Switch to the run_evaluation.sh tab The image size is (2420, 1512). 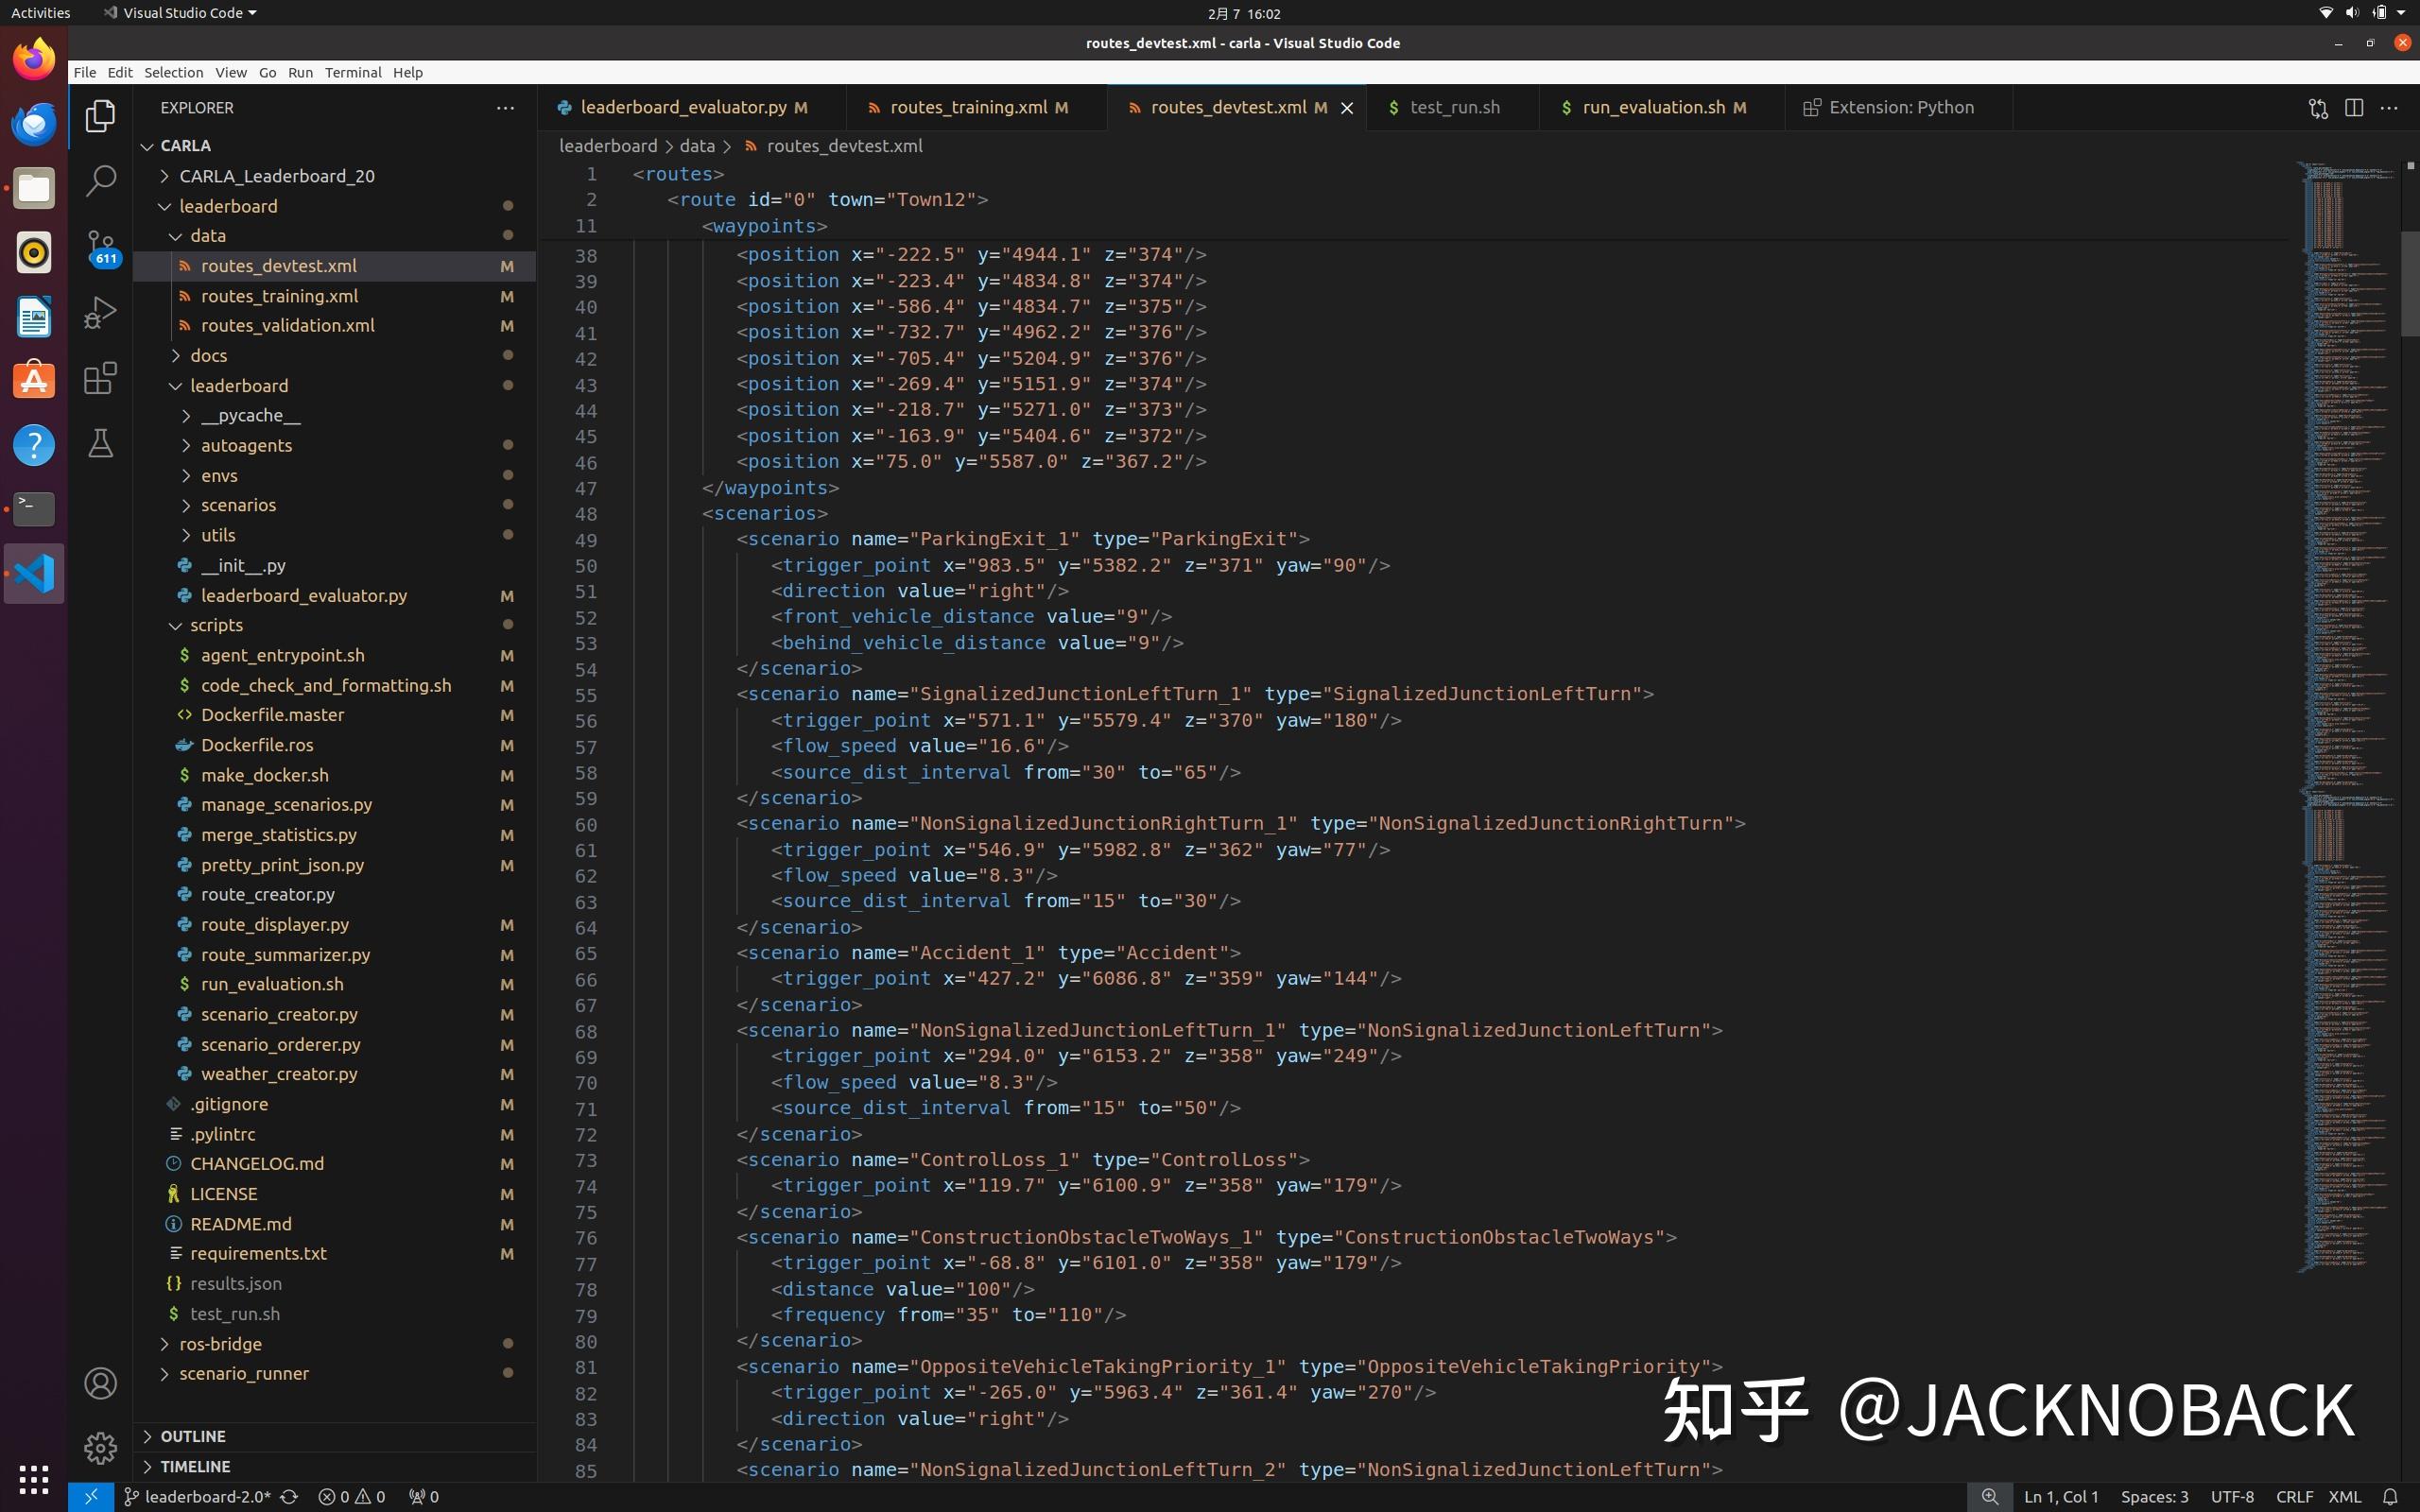coord(1653,107)
